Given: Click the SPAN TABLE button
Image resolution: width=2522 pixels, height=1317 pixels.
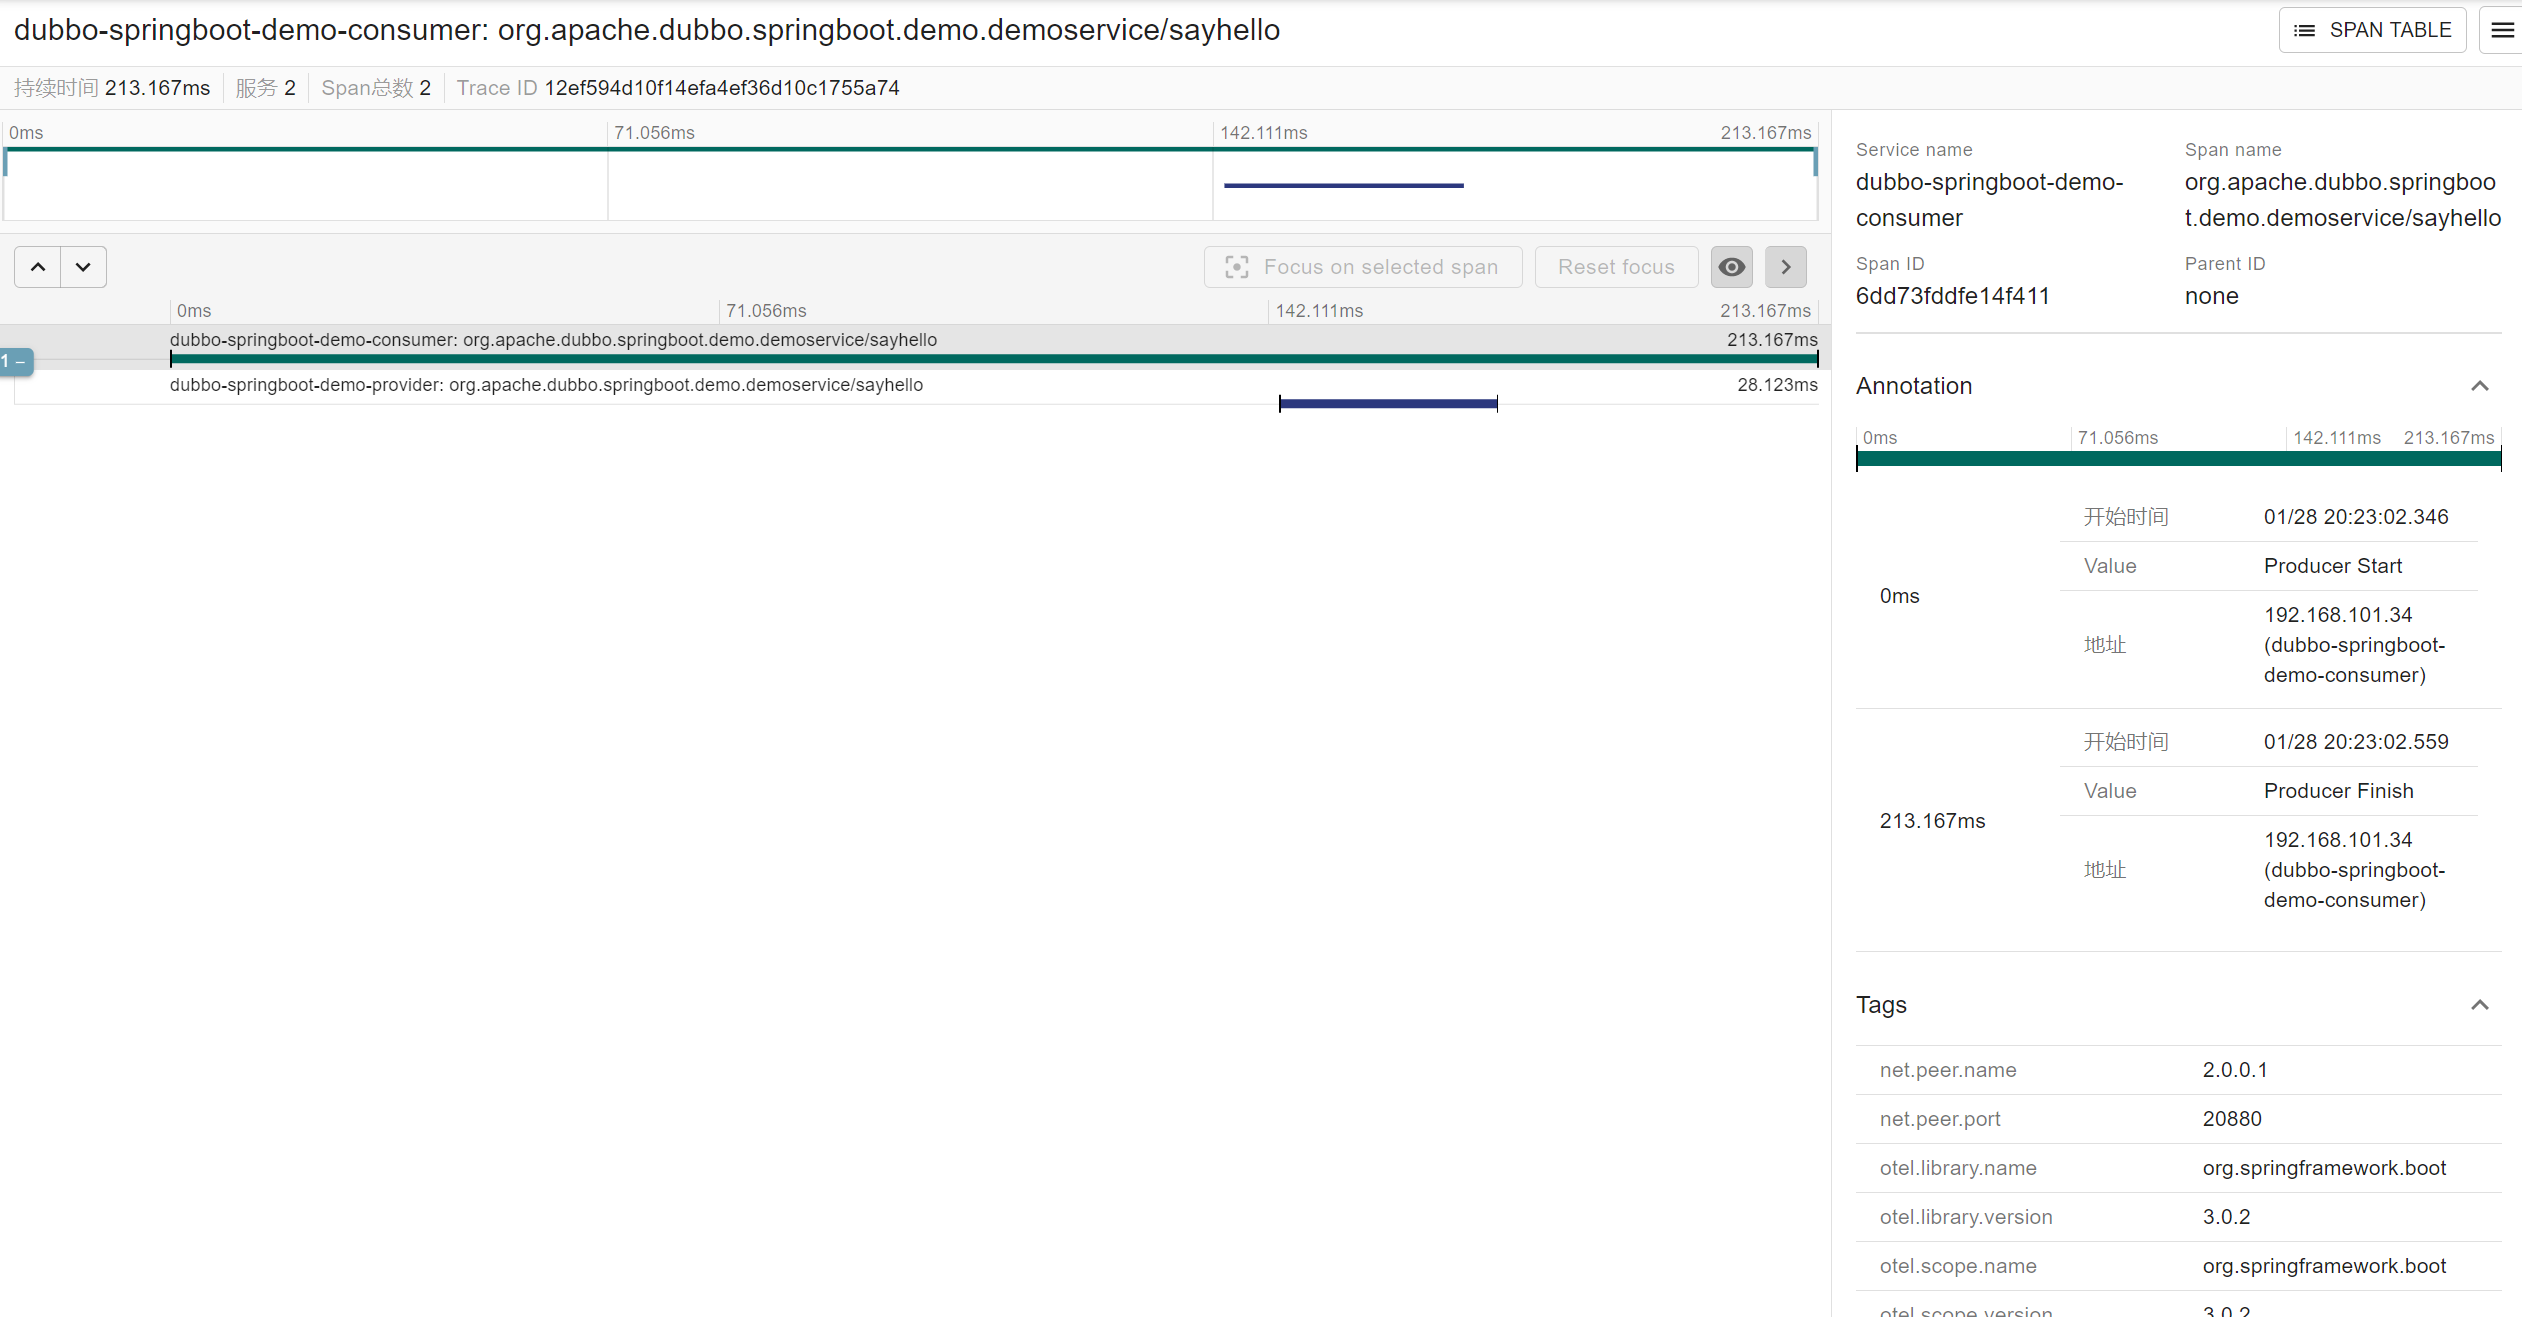Looking at the screenshot, I should (2372, 30).
